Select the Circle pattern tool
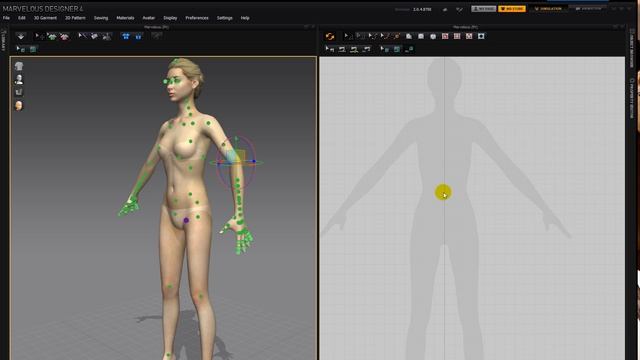 [x=433, y=36]
